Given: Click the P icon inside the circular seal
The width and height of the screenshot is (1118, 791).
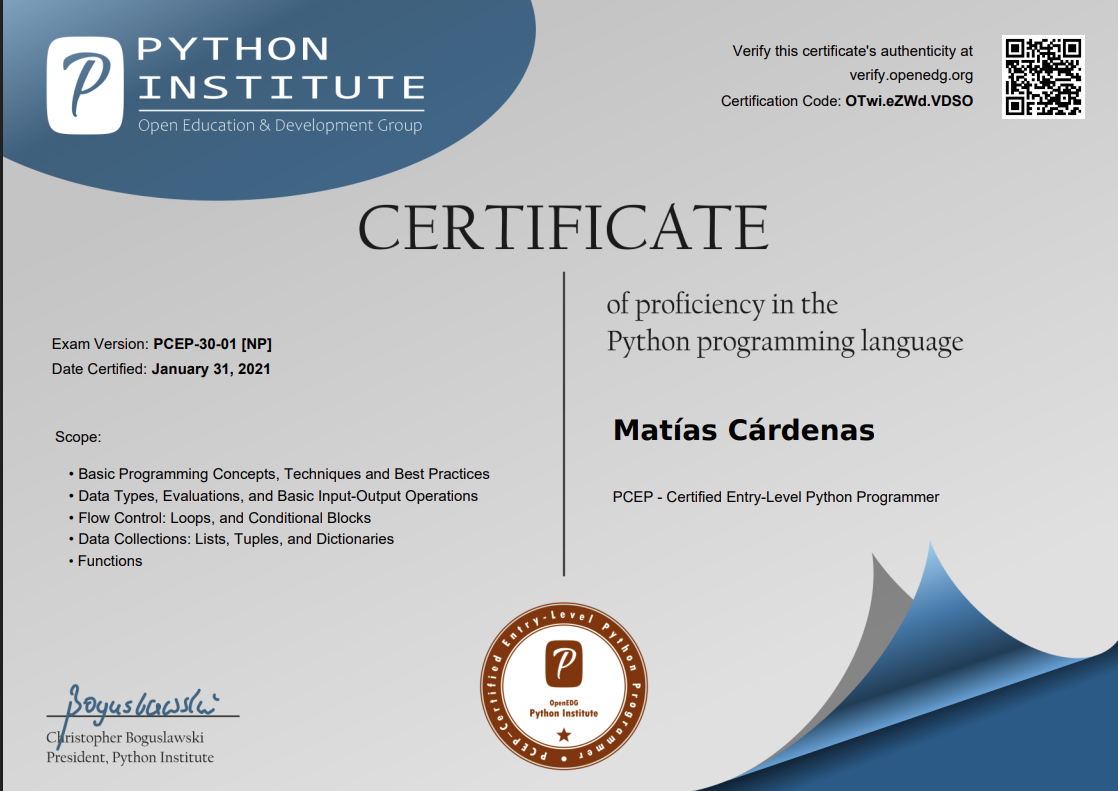Looking at the screenshot, I should pyautogui.click(x=563, y=662).
